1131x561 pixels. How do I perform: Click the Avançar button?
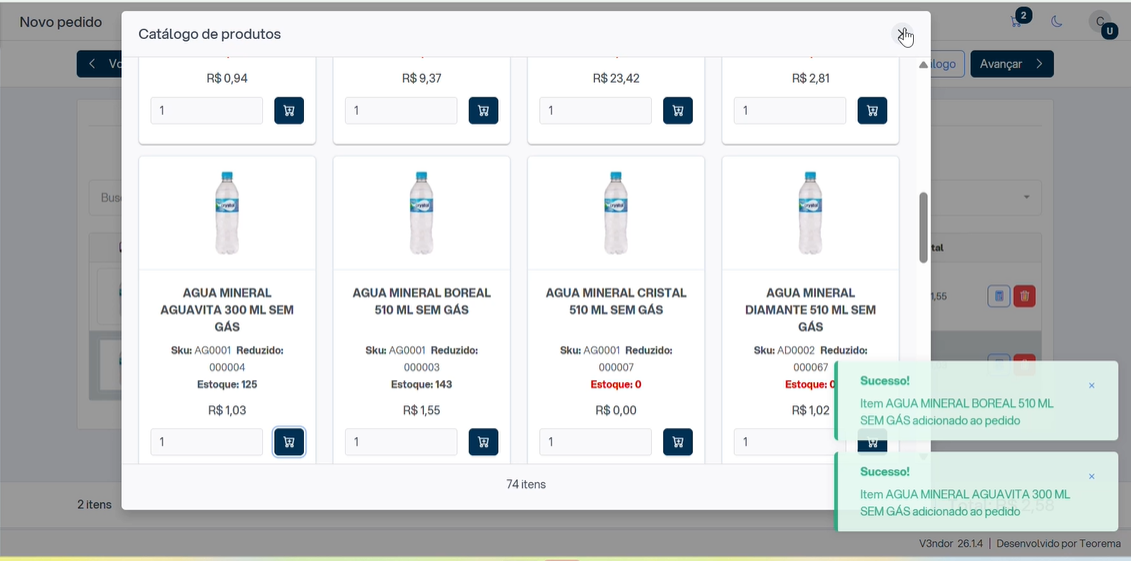(1012, 63)
